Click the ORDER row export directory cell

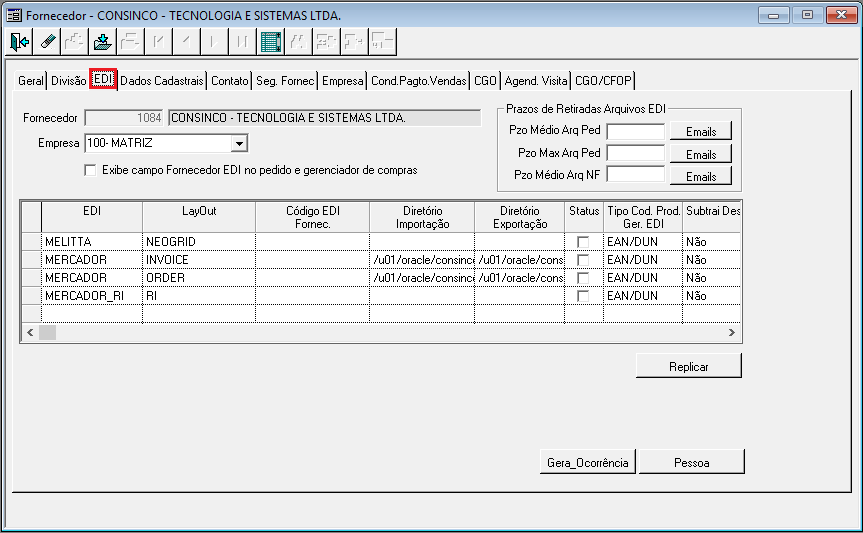[520, 278]
